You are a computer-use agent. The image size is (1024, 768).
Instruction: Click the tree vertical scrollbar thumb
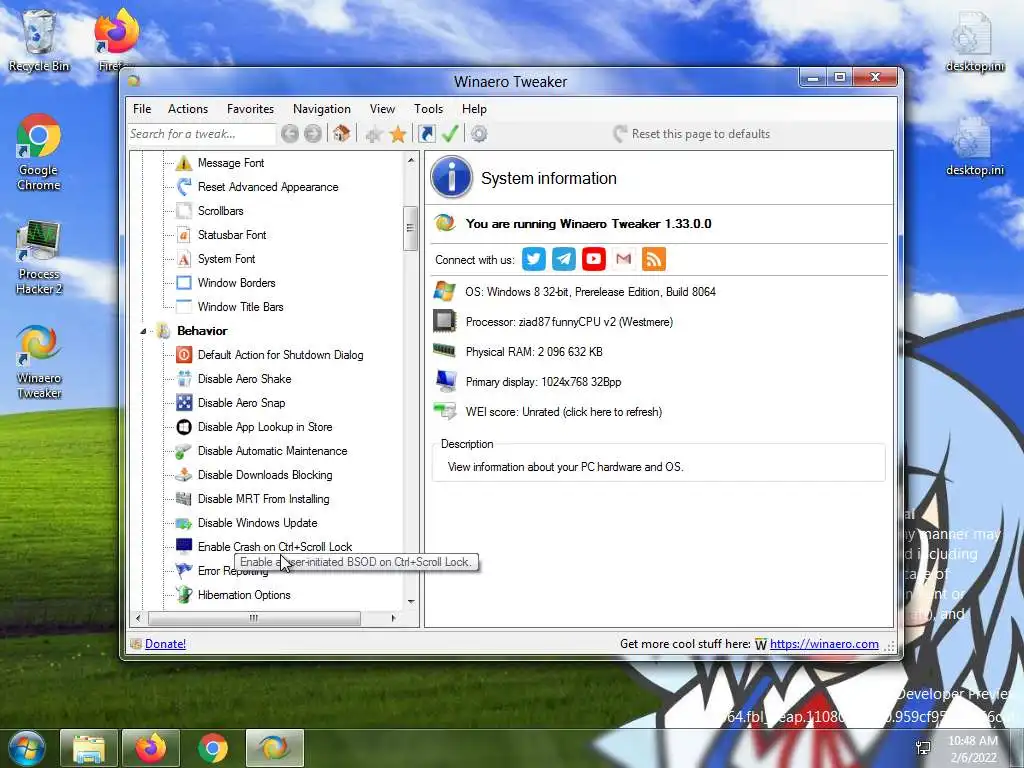410,228
